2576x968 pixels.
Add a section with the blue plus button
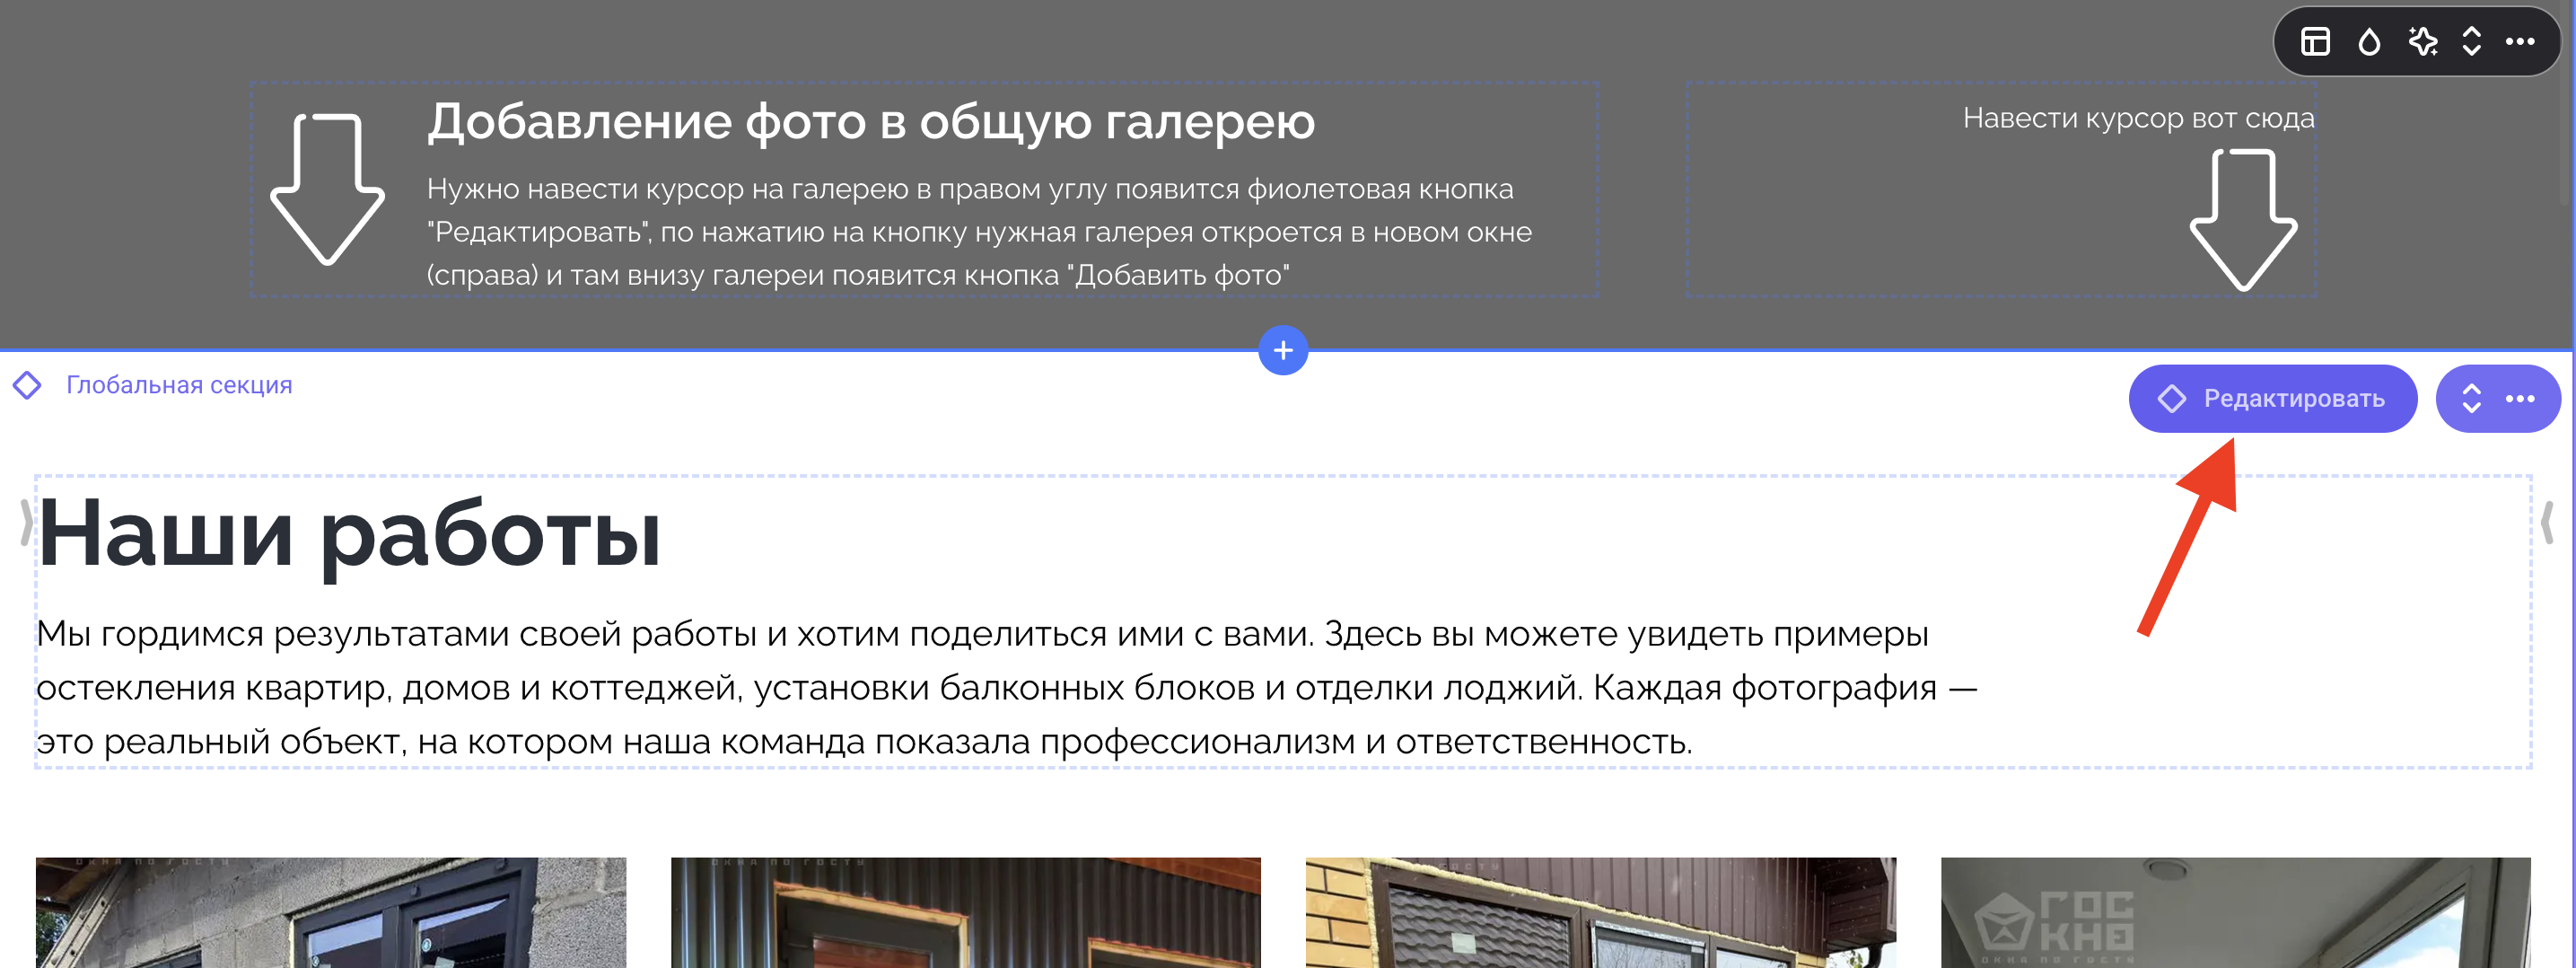pyautogui.click(x=1283, y=351)
